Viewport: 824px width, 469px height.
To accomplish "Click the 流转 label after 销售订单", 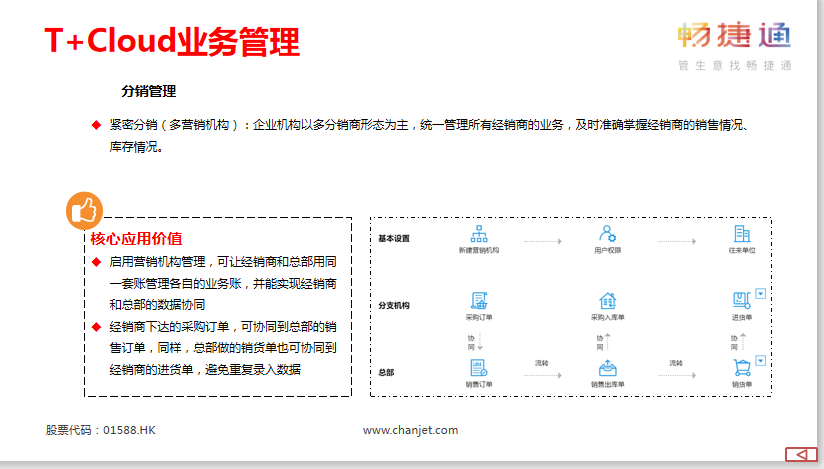I will coord(541,363).
